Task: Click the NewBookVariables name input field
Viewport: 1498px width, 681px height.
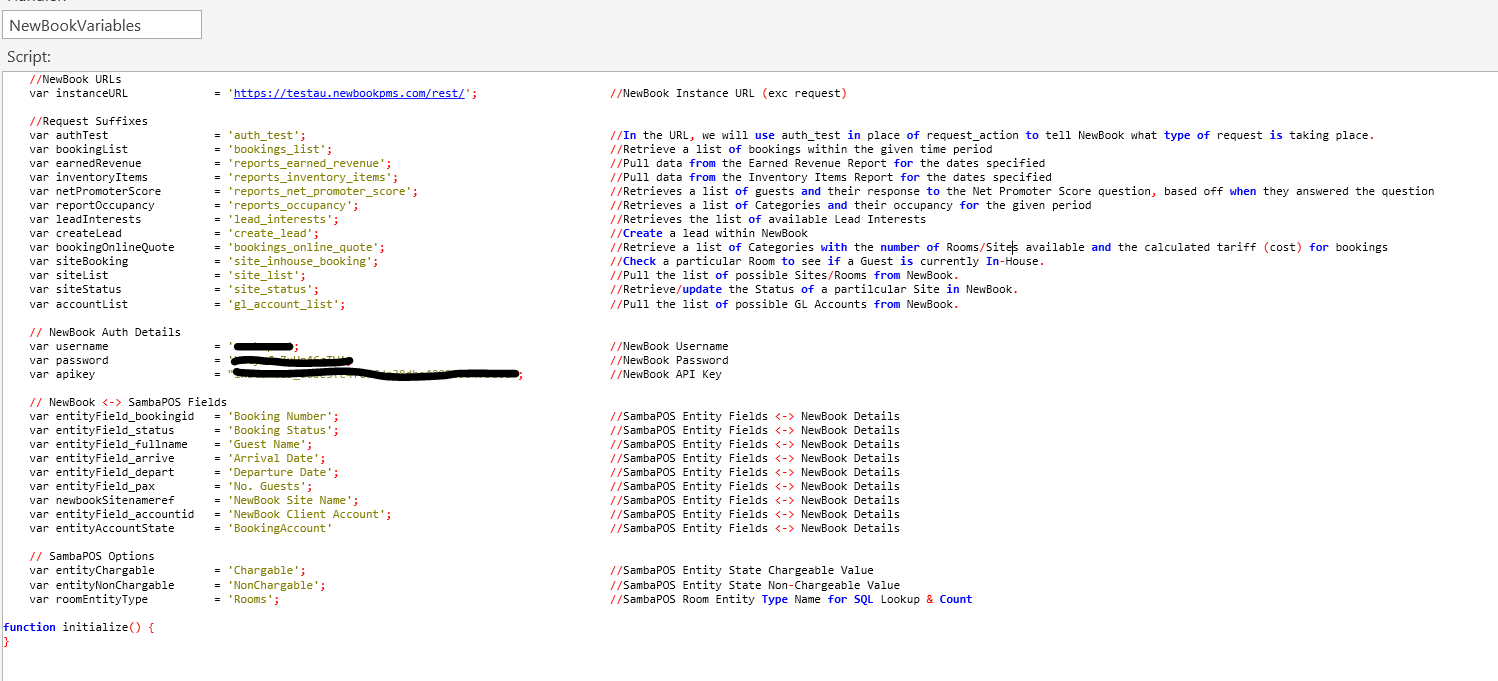Action: [101, 25]
